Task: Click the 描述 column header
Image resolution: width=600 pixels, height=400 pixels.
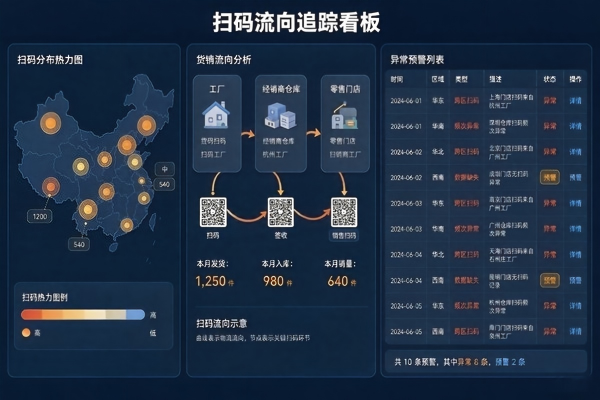Action: (x=495, y=79)
